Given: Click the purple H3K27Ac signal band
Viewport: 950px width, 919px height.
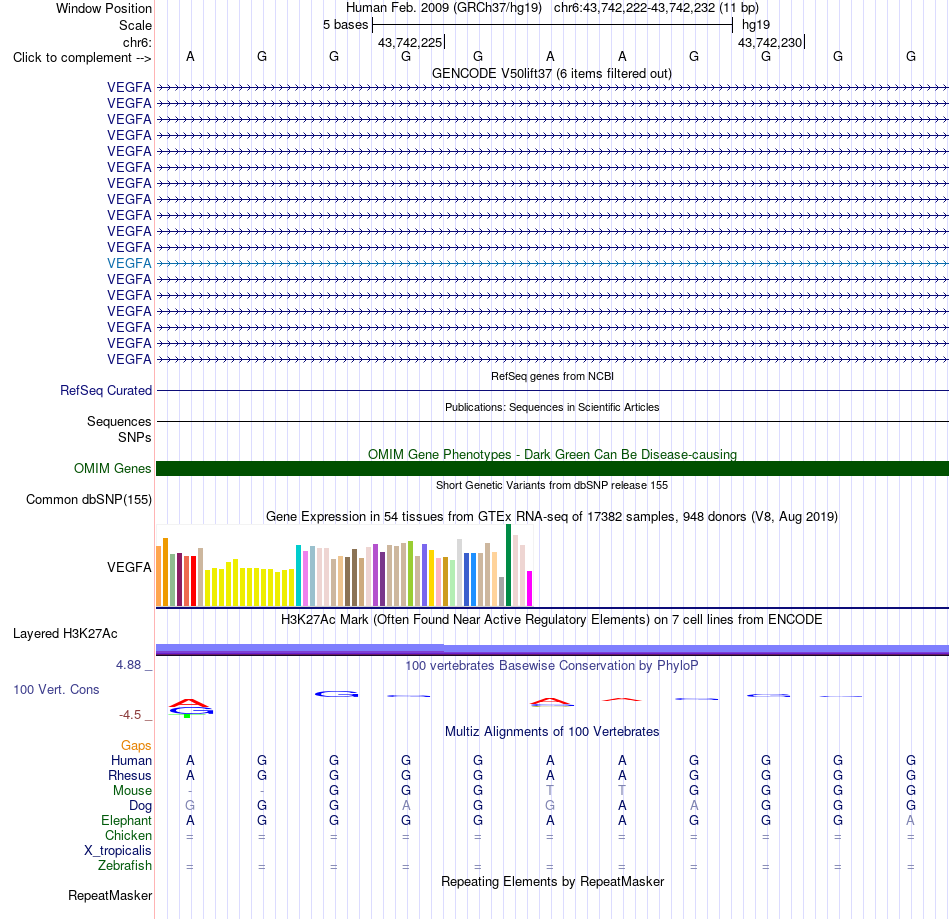Looking at the screenshot, I should [552, 649].
